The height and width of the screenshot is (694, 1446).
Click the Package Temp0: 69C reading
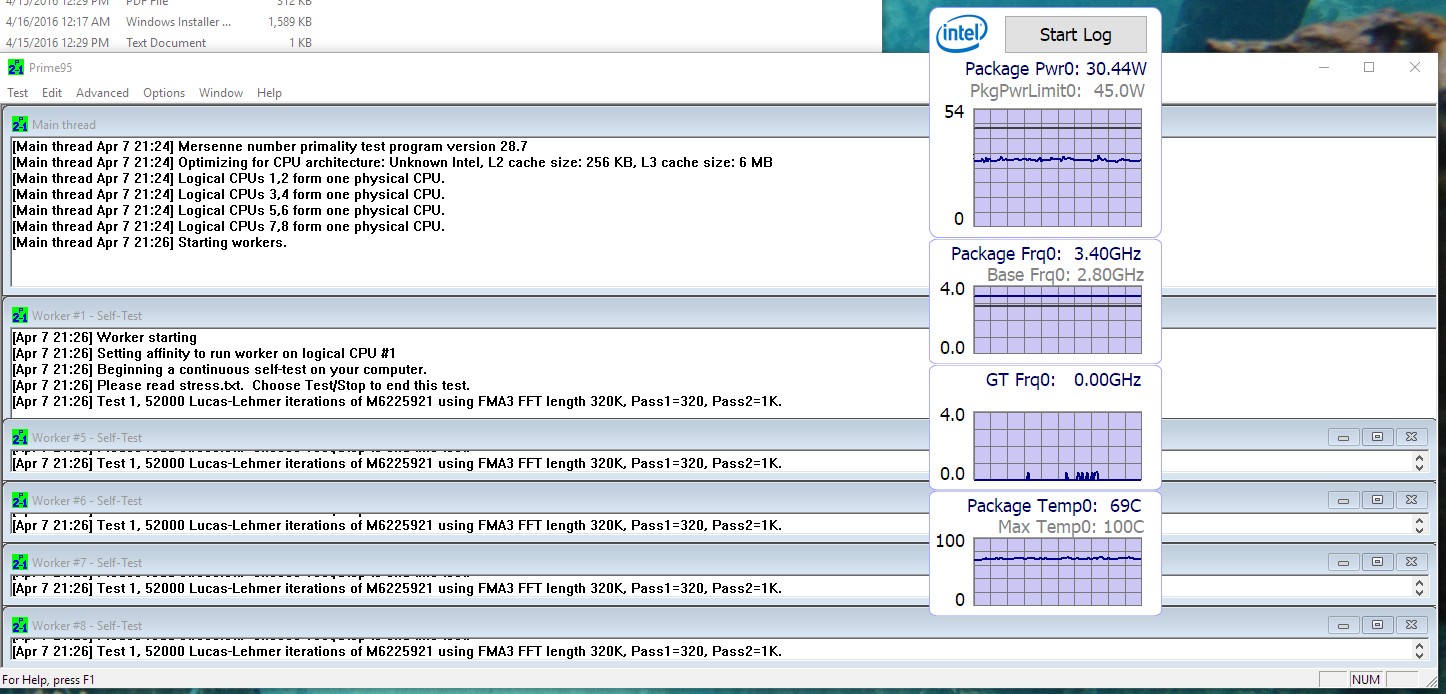coord(1054,506)
